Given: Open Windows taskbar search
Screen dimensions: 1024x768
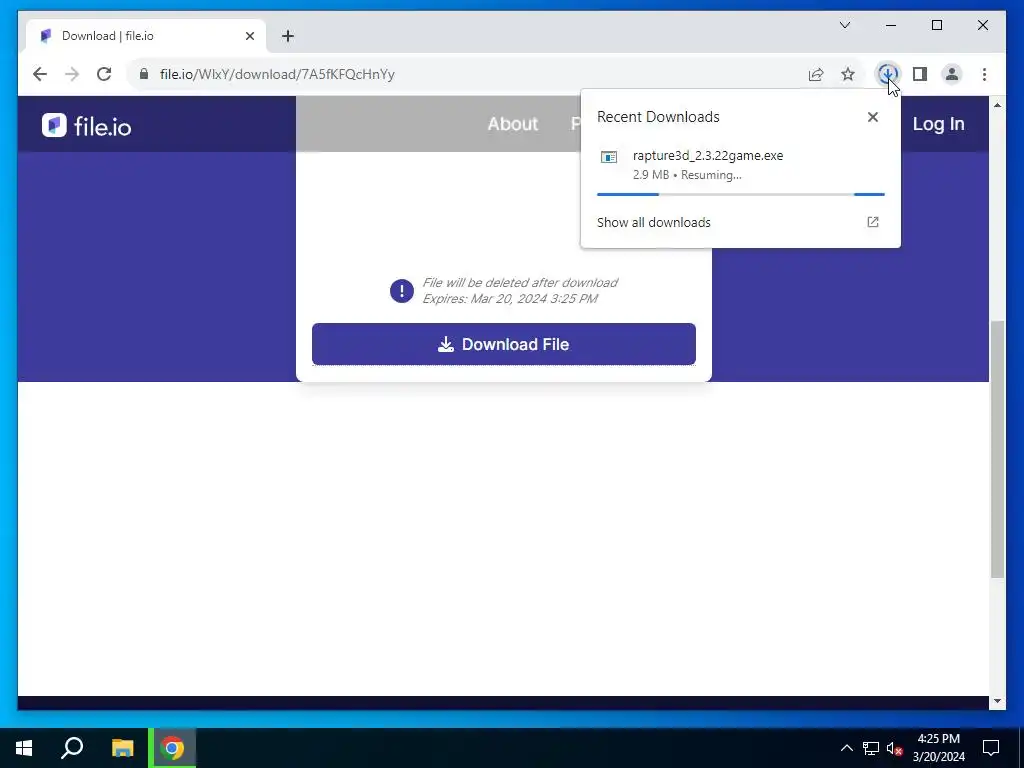Looking at the screenshot, I should pyautogui.click(x=72, y=748).
